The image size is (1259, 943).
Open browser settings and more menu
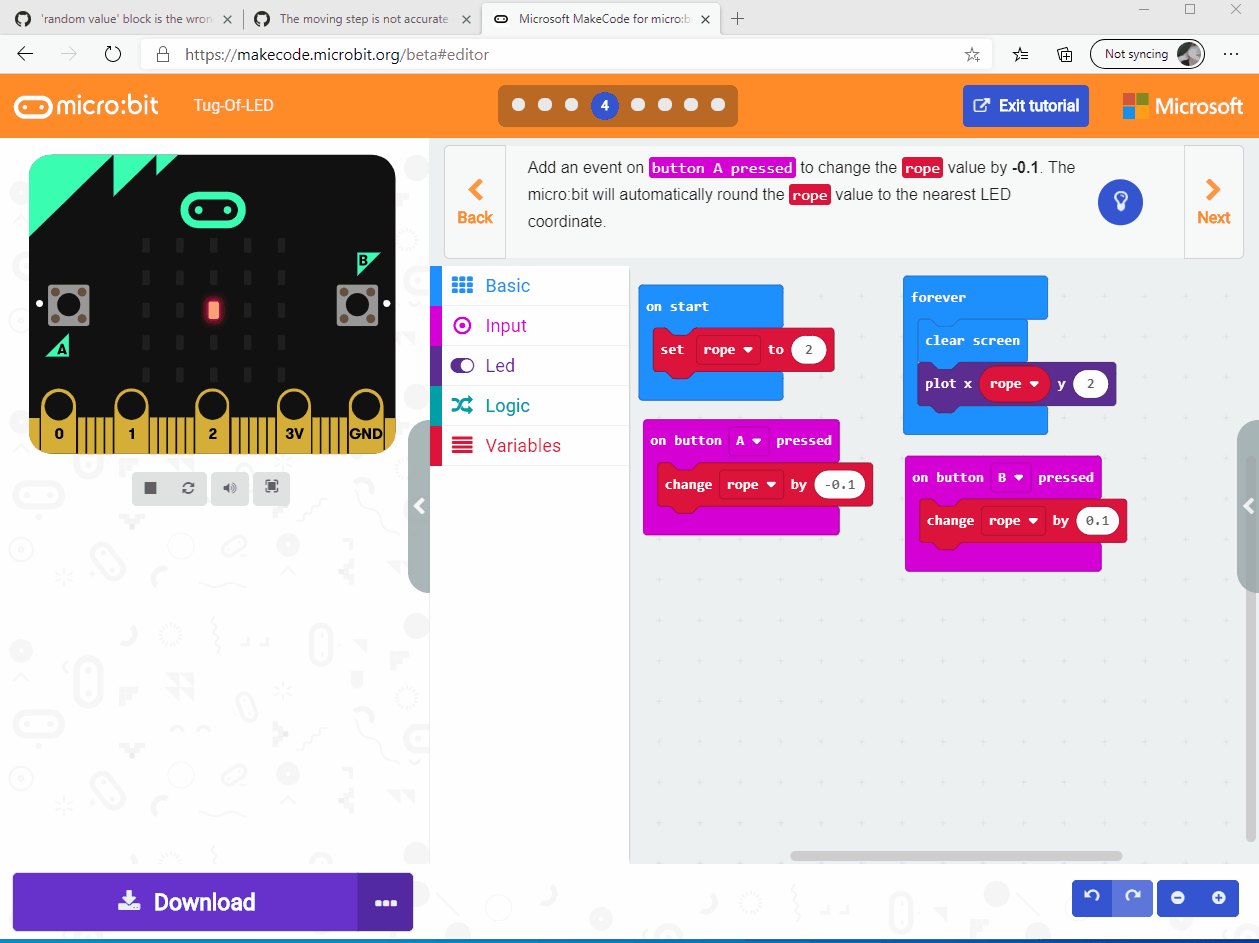[x=1231, y=54]
